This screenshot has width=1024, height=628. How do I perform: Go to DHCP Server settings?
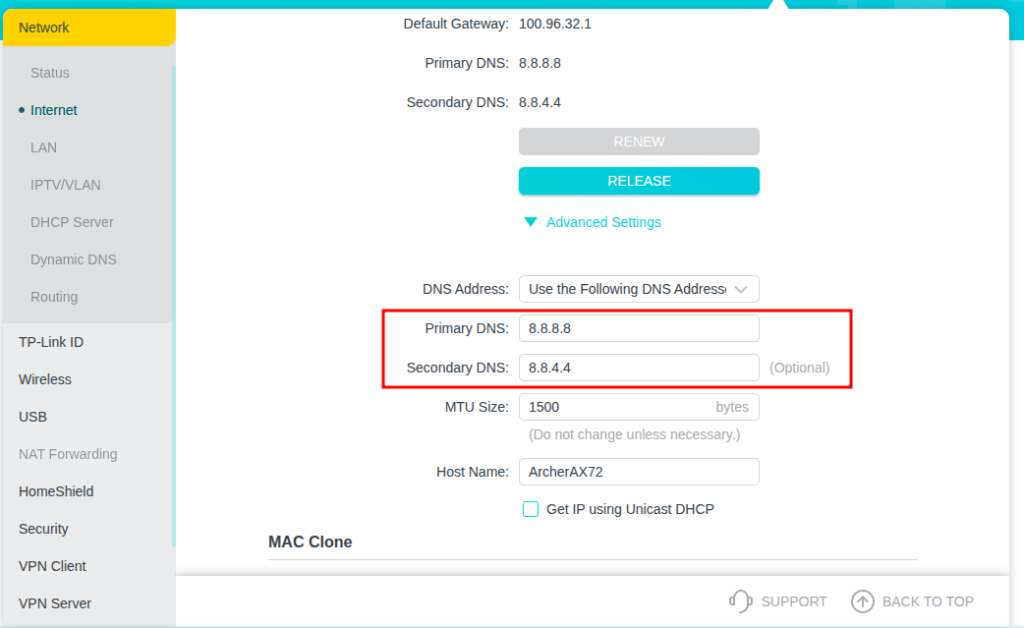(72, 222)
